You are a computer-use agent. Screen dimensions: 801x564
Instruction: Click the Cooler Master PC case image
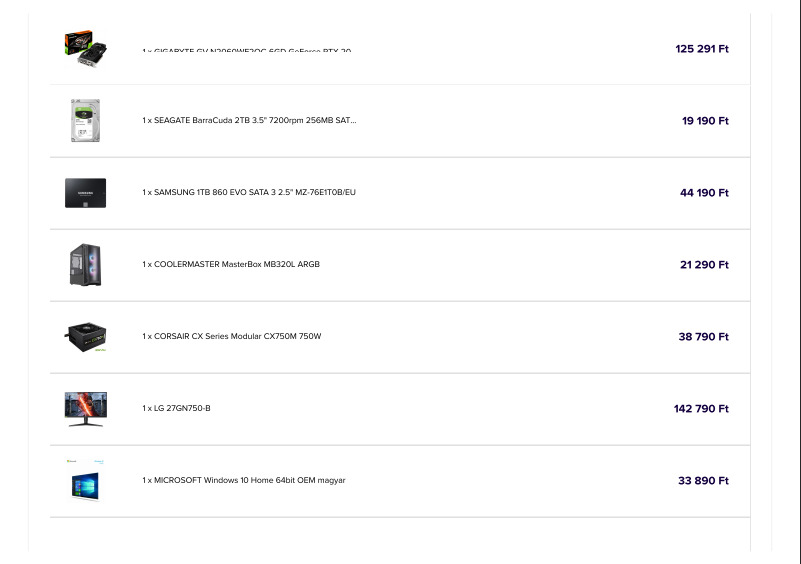click(85, 265)
